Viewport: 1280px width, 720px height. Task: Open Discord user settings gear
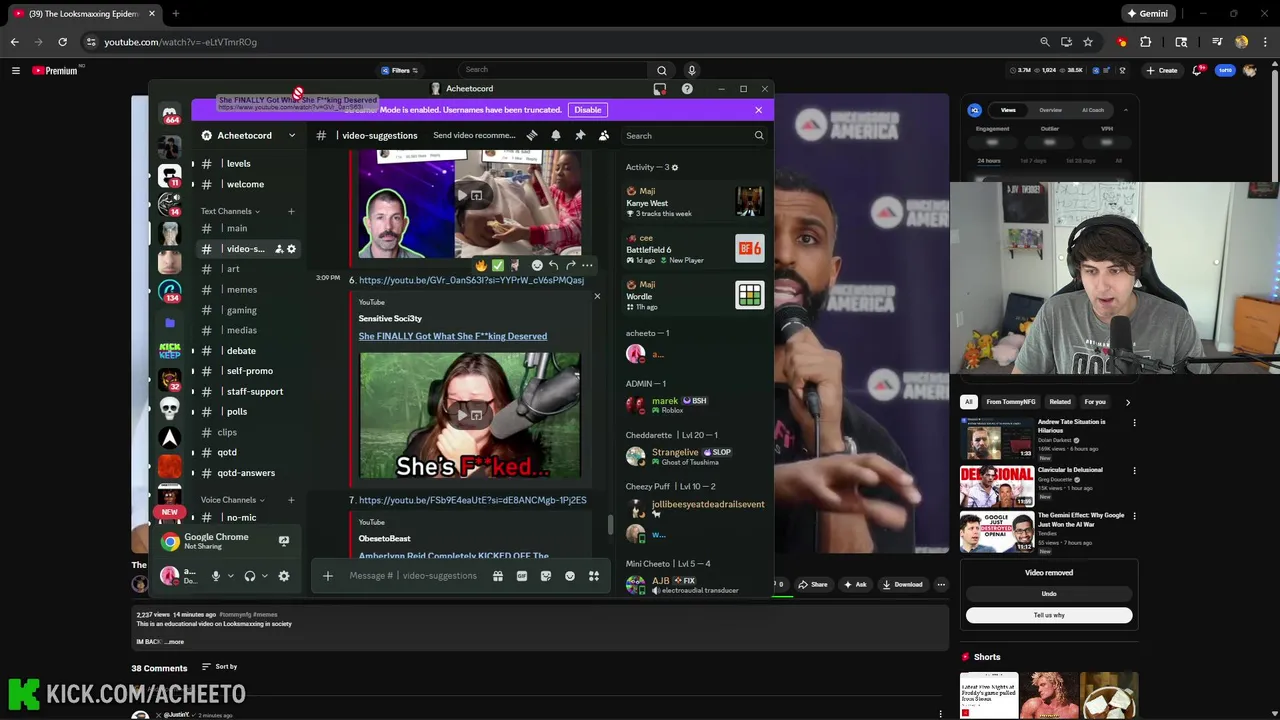pos(284,576)
